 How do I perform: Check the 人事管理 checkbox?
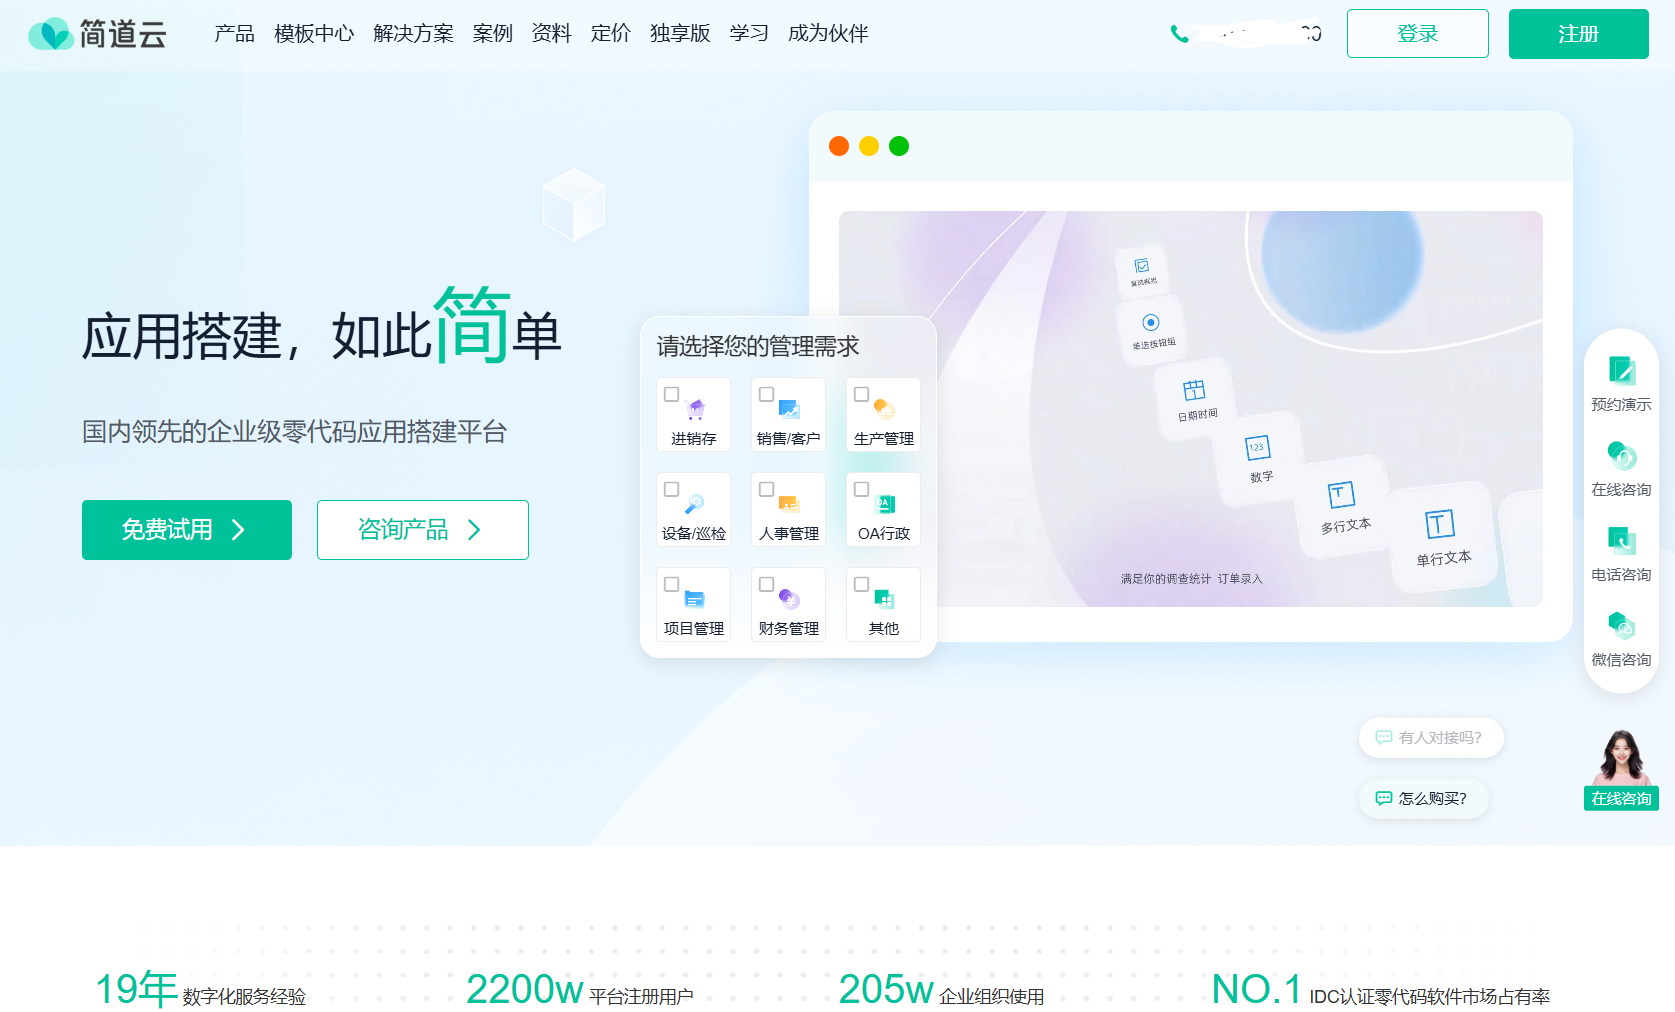click(x=766, y=489)
